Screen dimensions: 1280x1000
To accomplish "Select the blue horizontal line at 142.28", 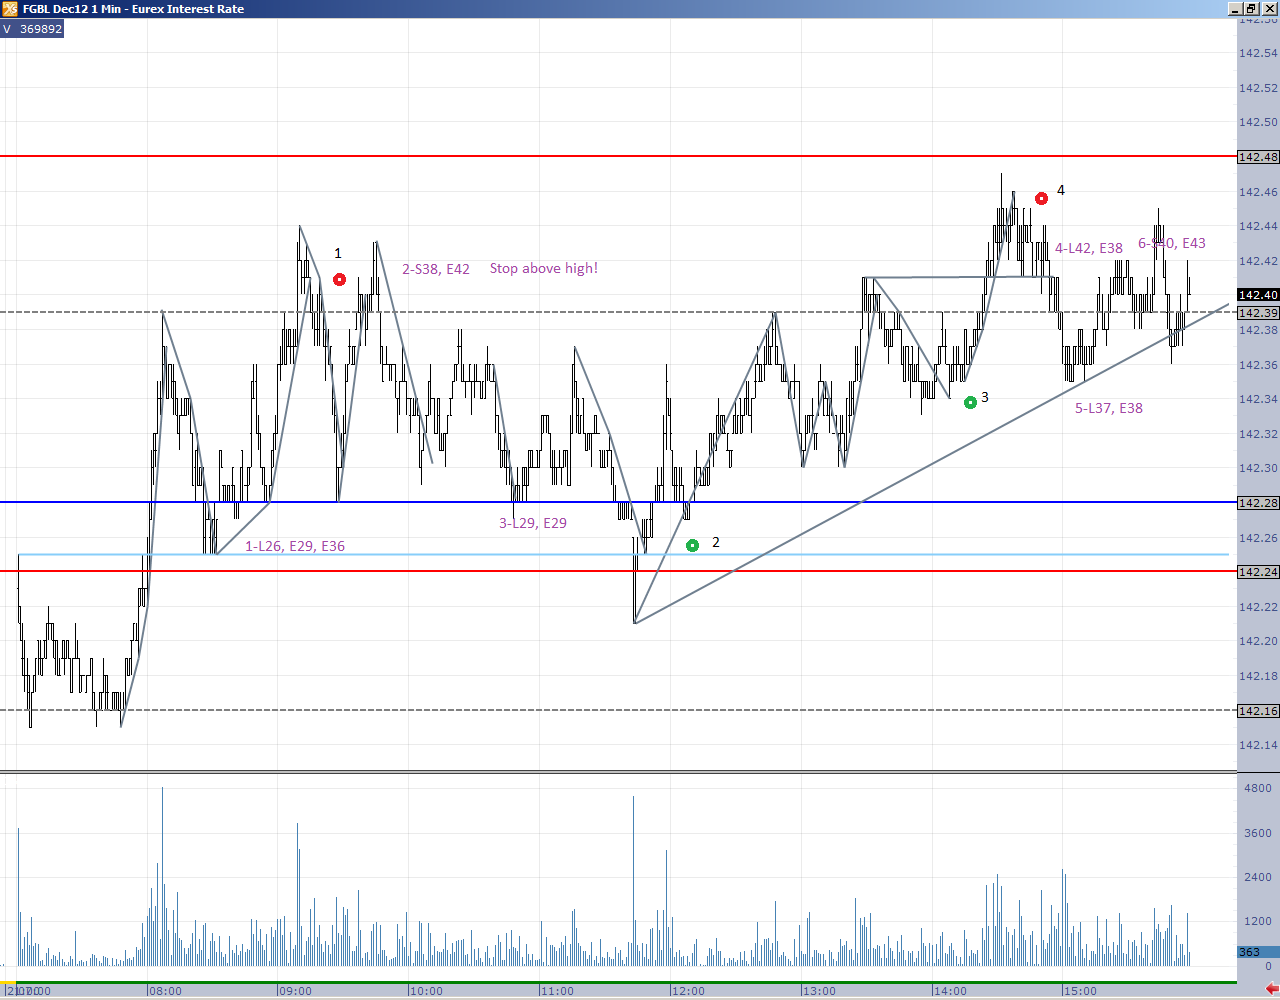I will pyautogui.click(x=618, y=502).
